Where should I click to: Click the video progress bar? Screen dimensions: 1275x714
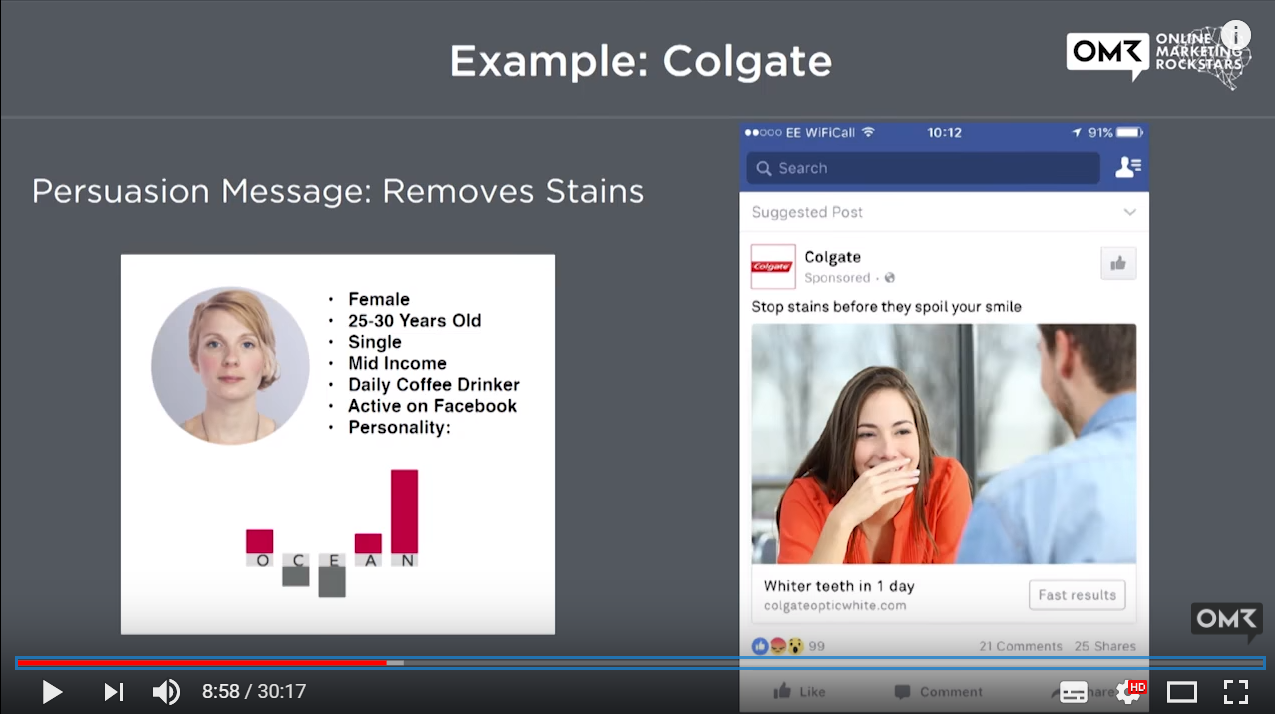[640, 663]
